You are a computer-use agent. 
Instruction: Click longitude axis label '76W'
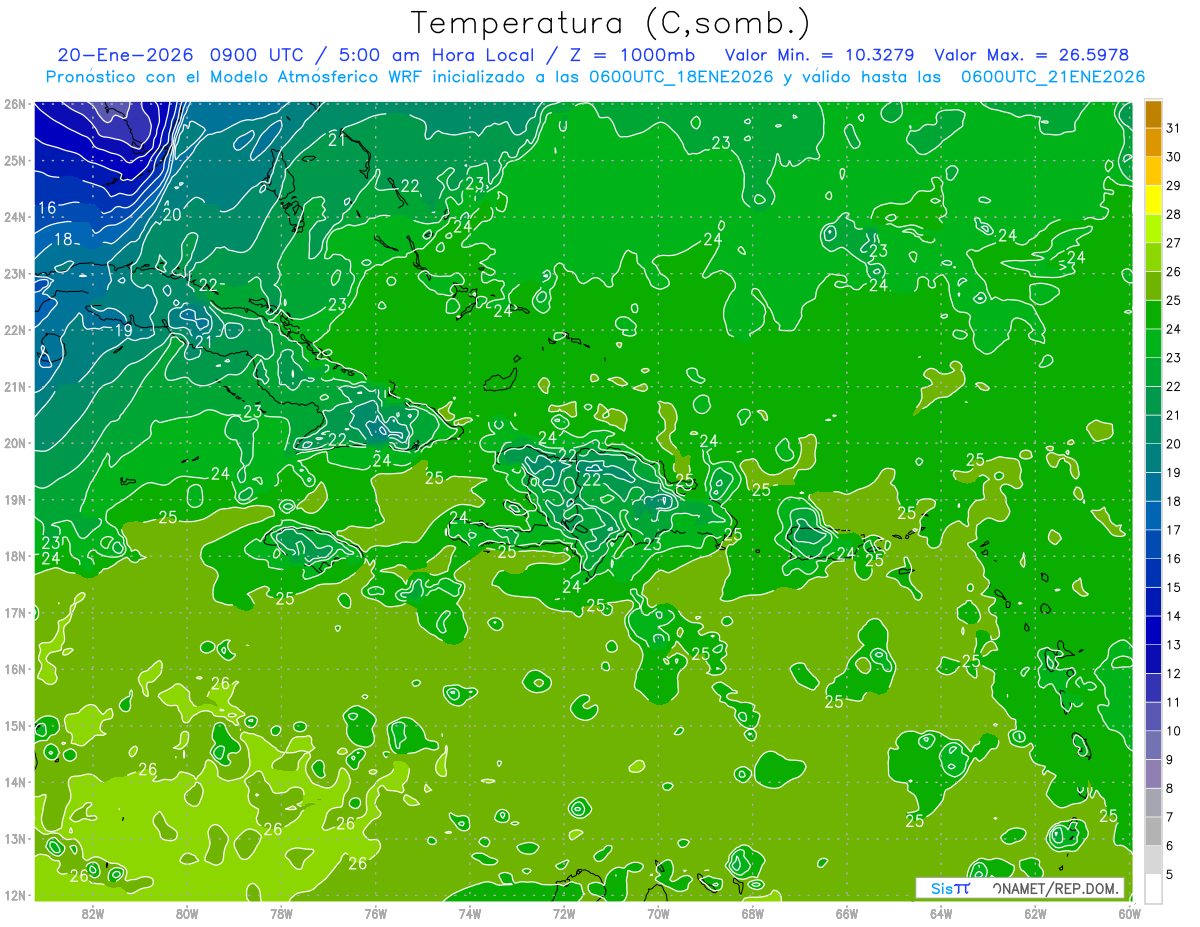[375, 913]
